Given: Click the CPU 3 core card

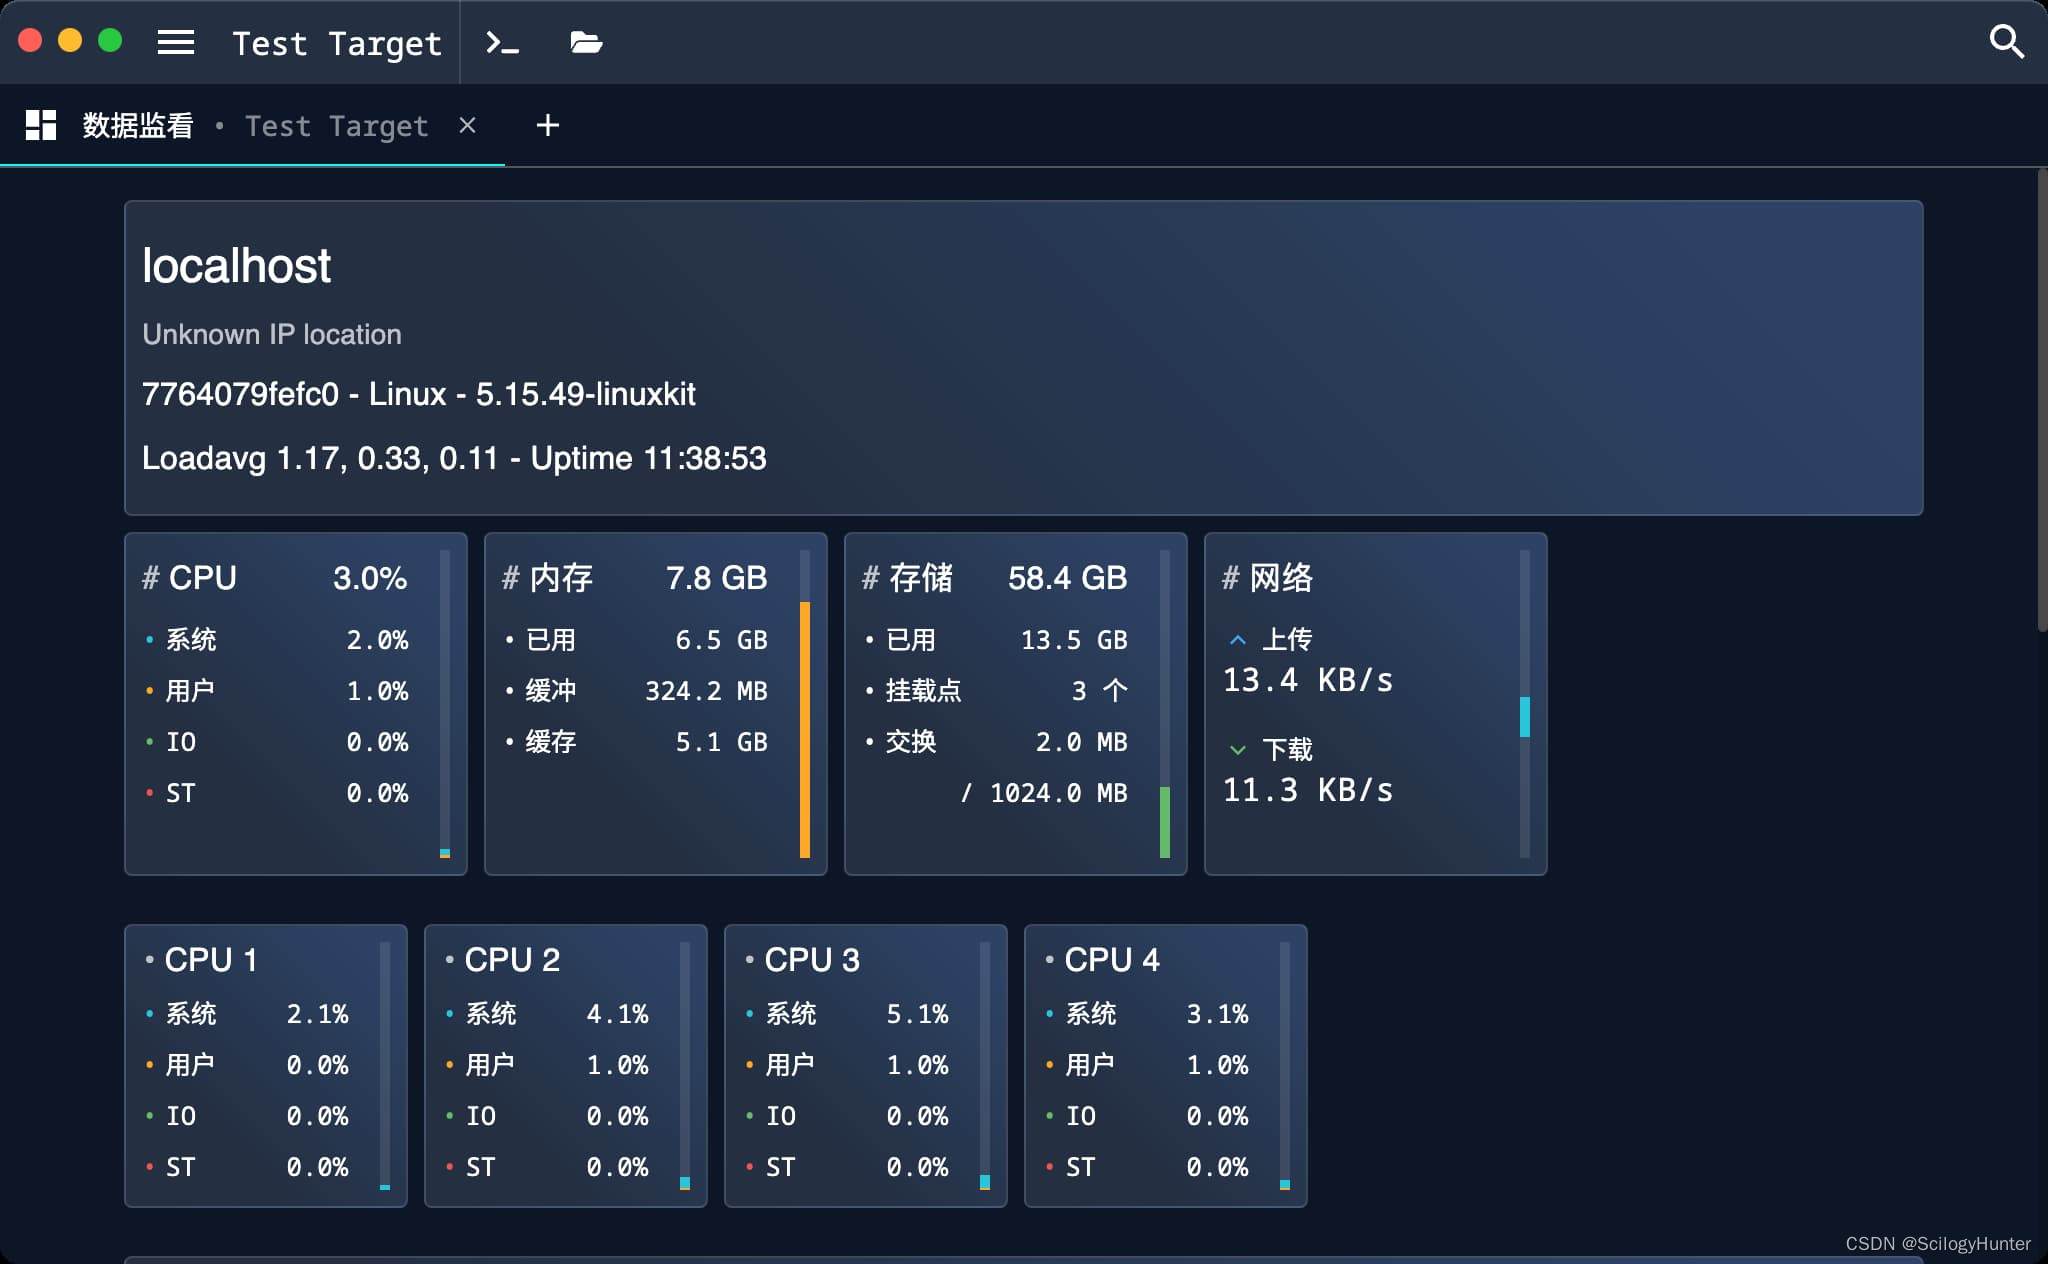Looking at the screenshot, I should click(865, 1065).
